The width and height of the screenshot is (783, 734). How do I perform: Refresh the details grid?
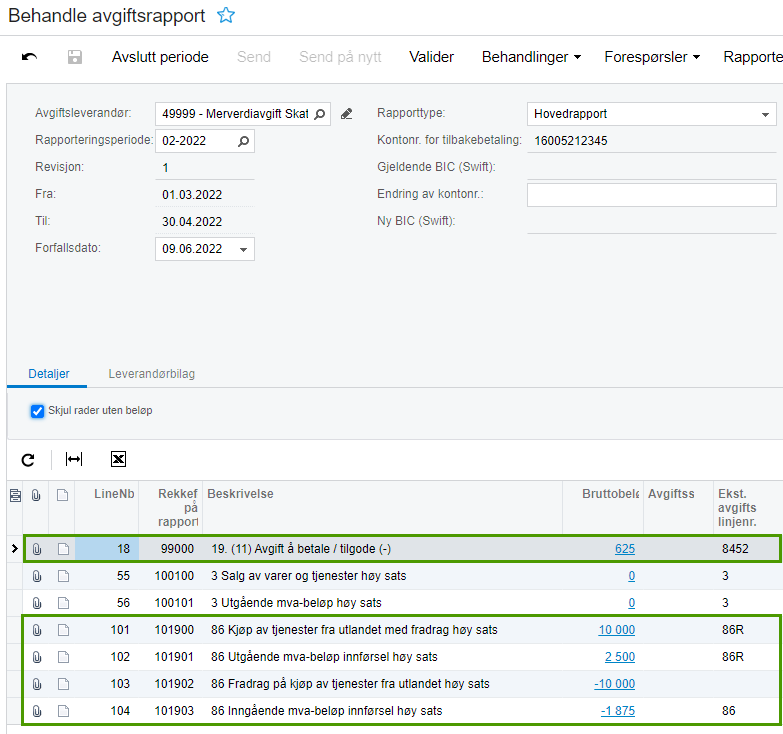[x=28, y=459]
